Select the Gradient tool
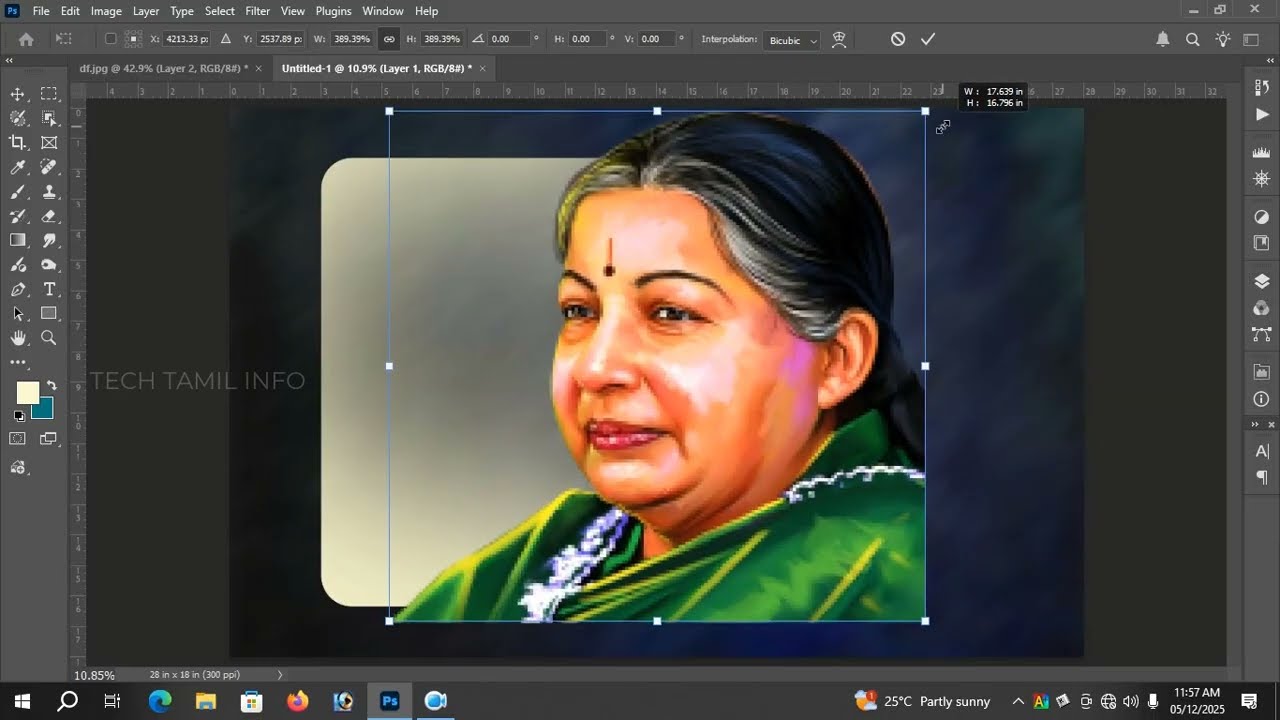Image resolution: width=1280 pixels, height=720 pixels. tap(18, 240)
